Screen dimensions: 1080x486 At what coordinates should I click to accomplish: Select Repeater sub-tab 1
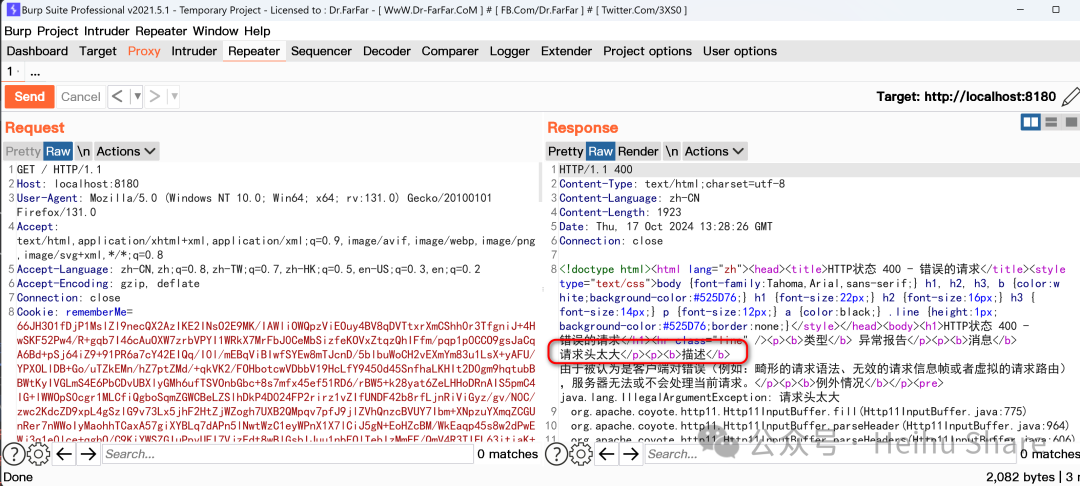(10, 72)
